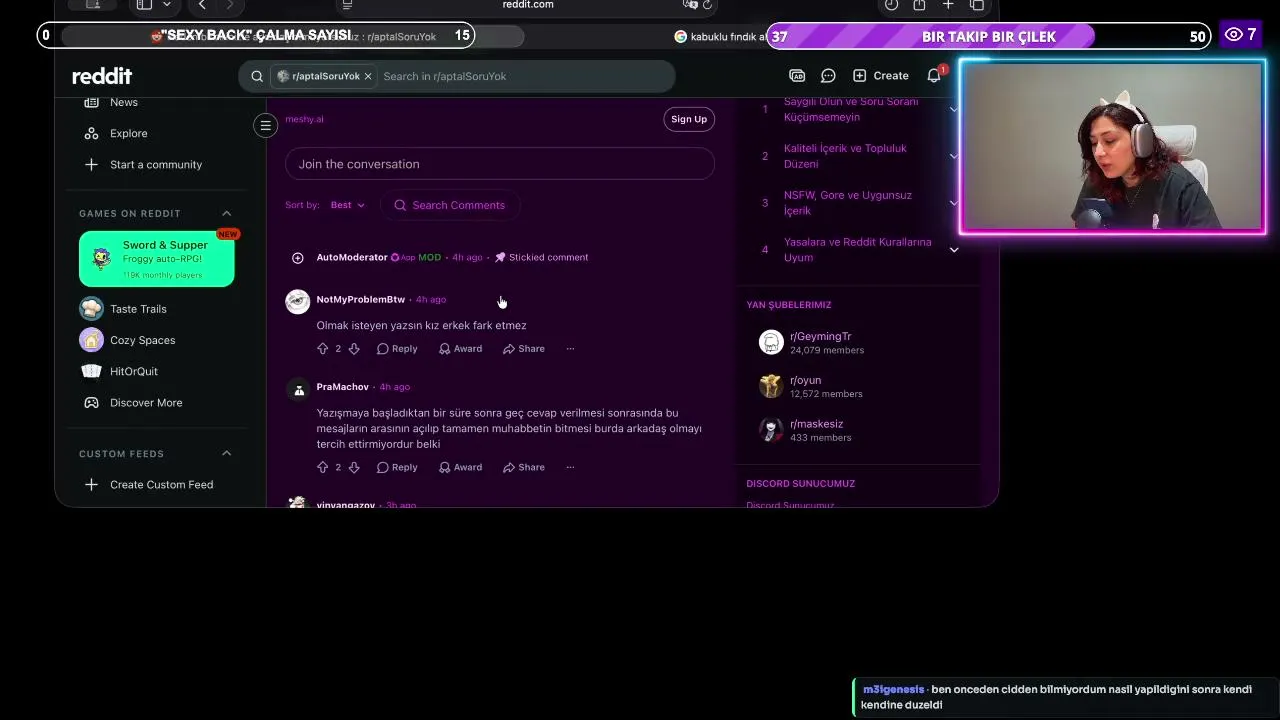Click the search magnifier icon in Reddit's search bar
Image resolution: width=1280 pixels, height=720 pixels.
click(257, 76)
